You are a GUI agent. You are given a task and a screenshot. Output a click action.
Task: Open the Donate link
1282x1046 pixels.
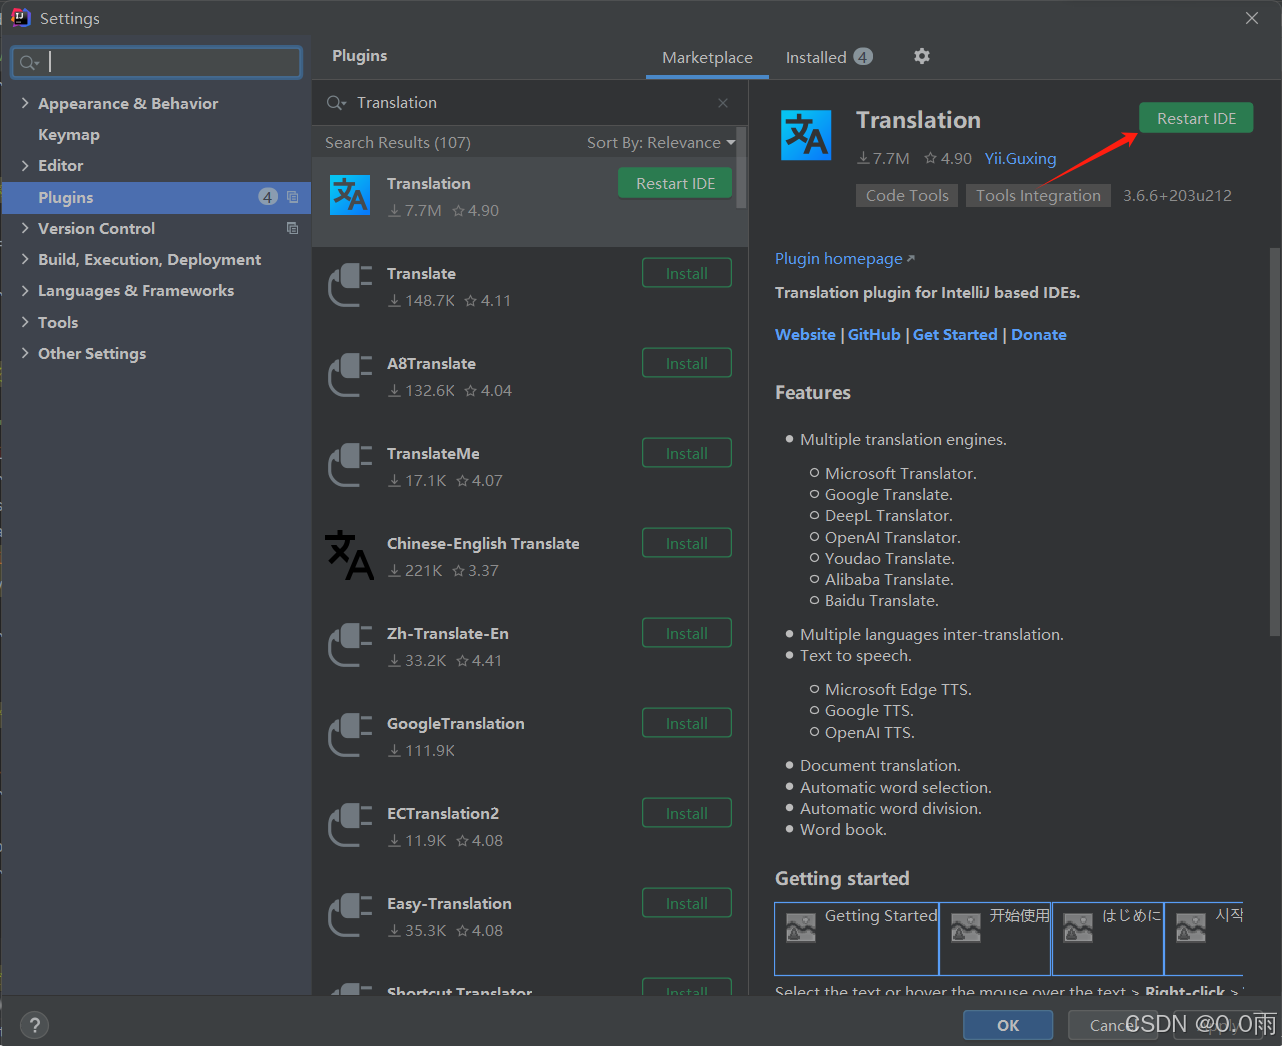[1038, 334]
